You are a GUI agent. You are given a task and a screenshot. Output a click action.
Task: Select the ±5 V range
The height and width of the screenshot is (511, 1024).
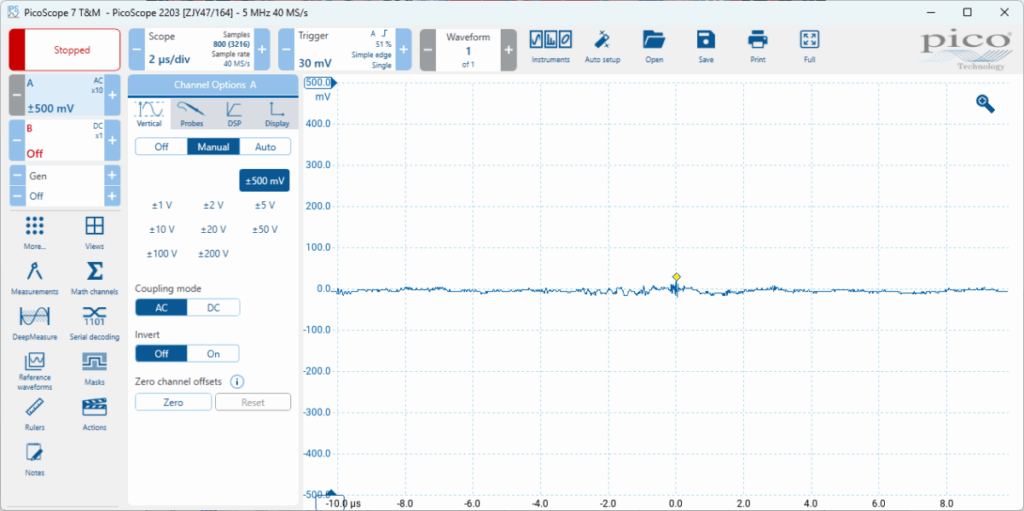(264, 205)
